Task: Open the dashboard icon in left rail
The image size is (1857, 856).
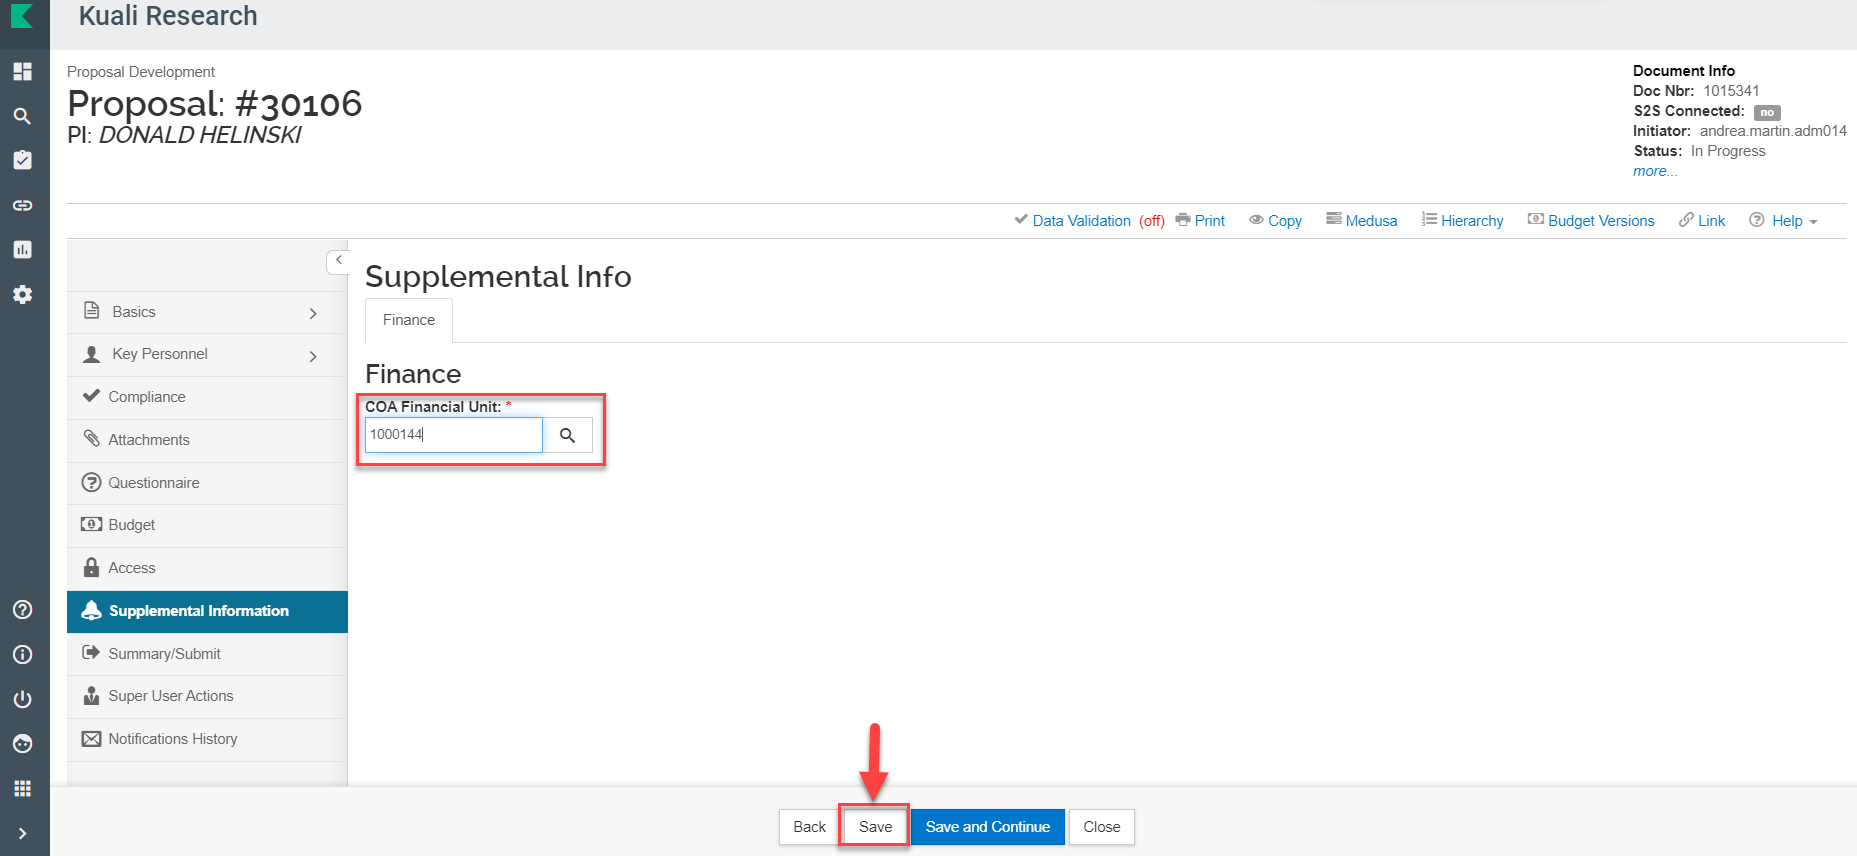Action: click(22, 71)
